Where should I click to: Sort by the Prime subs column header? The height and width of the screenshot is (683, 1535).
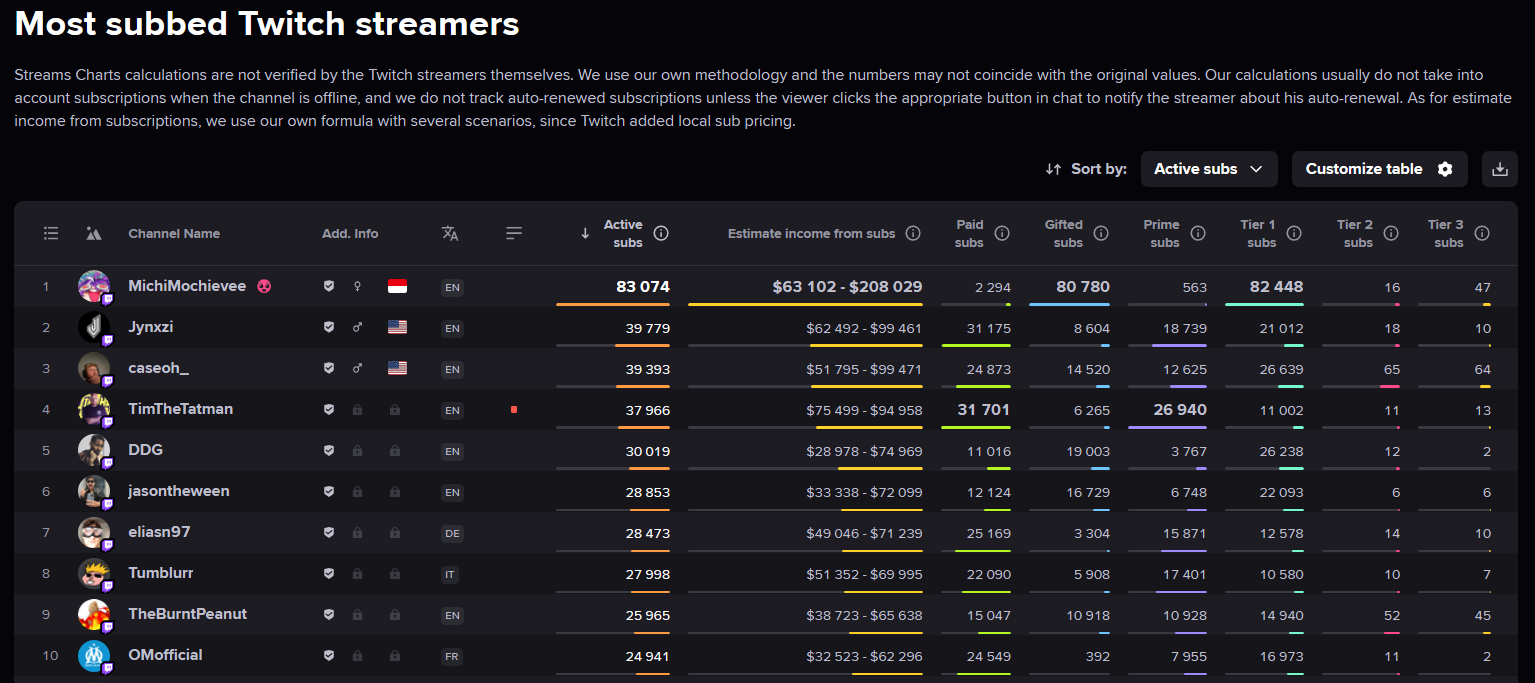point(1162,233)
